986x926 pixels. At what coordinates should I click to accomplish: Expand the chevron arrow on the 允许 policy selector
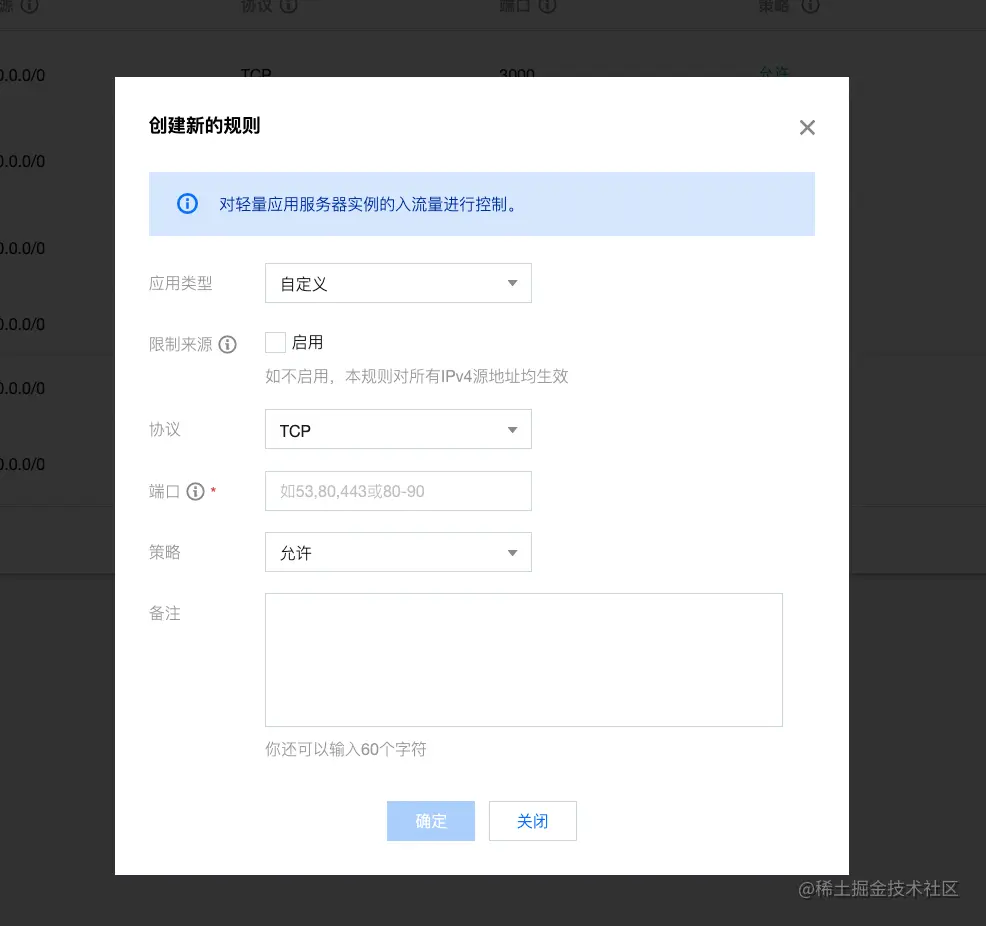point(512,552)
